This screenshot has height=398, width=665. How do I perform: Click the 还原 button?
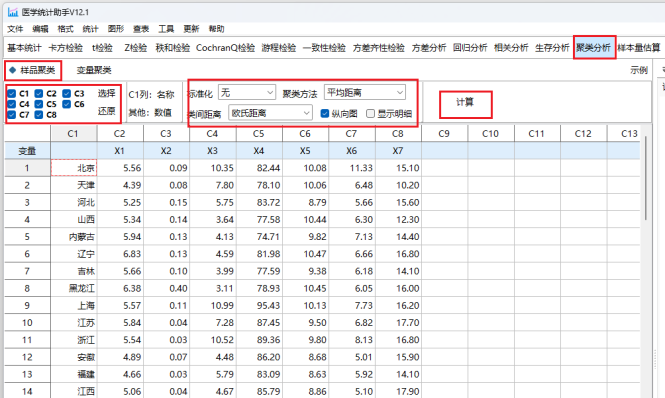[x=106, y=111]
